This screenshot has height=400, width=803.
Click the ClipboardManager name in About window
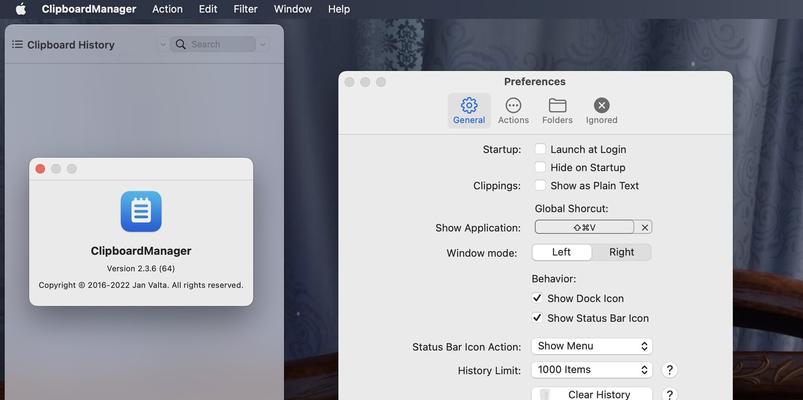[x=141, y=251]
